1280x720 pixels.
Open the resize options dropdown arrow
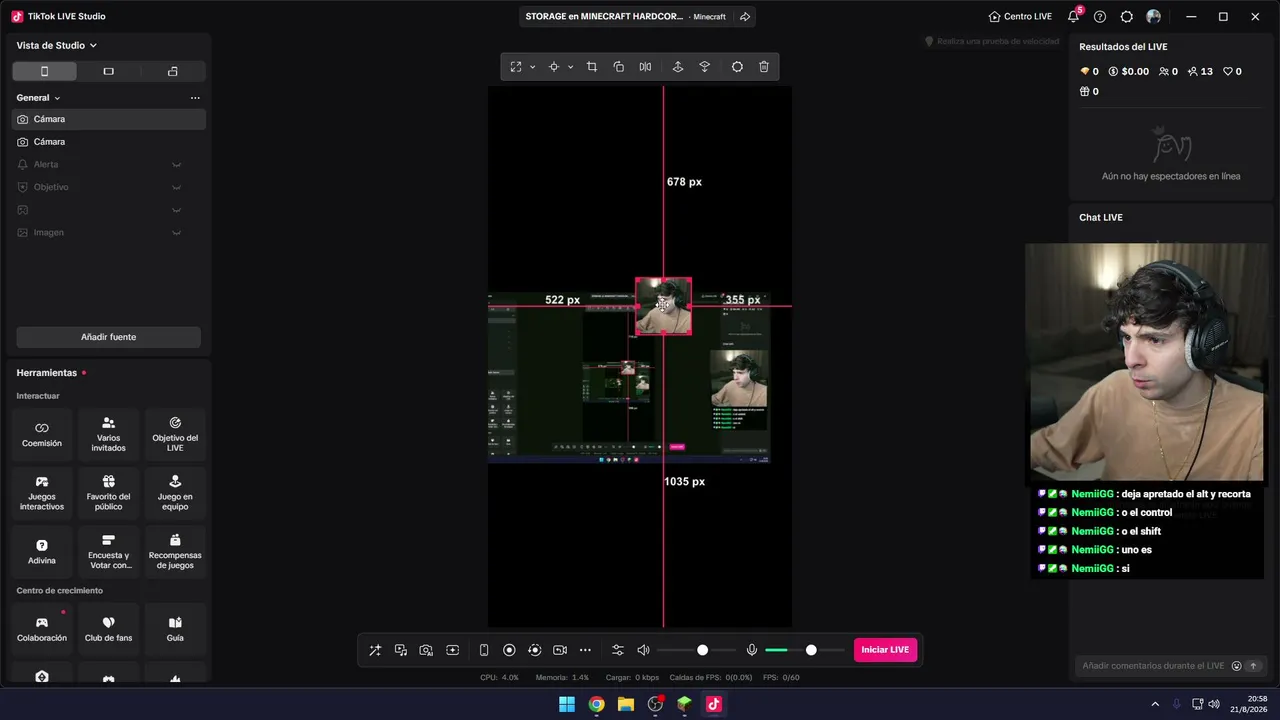(532, 67)
